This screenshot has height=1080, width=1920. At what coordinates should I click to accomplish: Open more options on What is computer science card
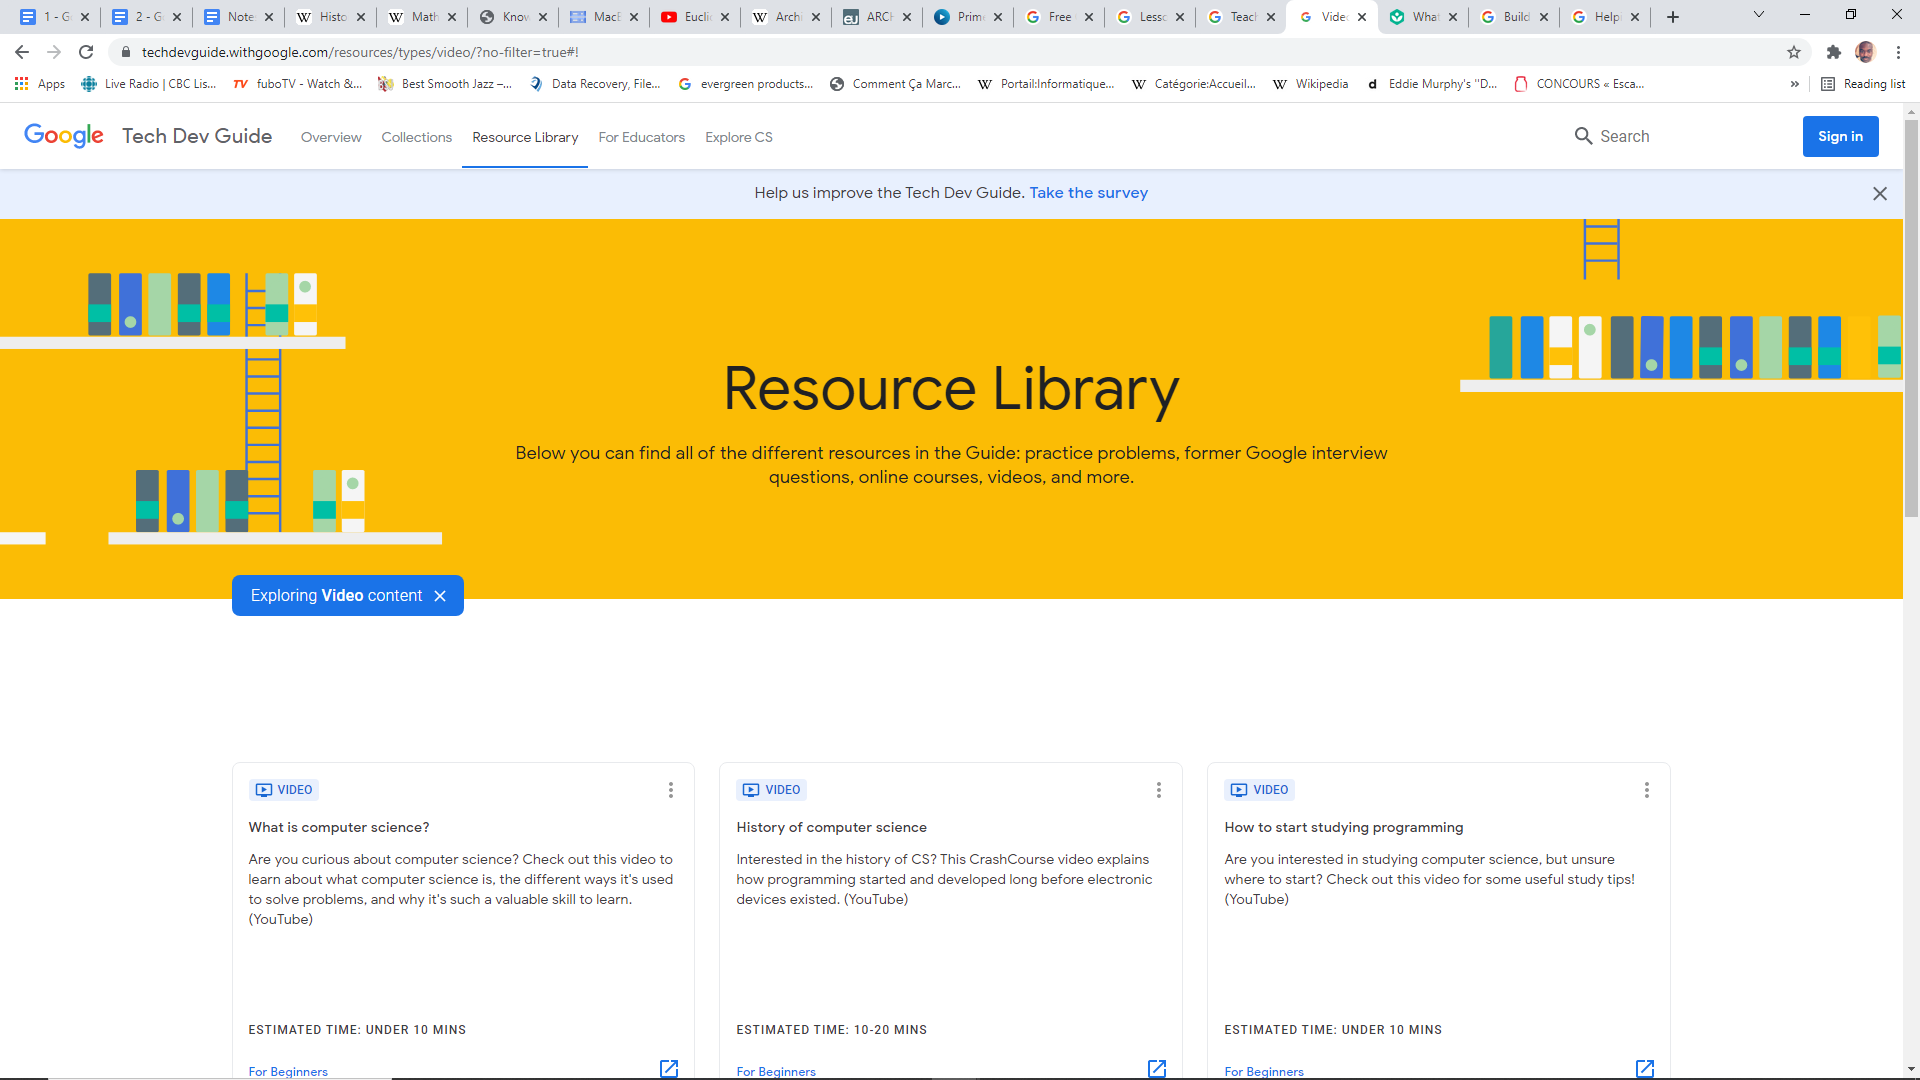(x=671, y=790)
